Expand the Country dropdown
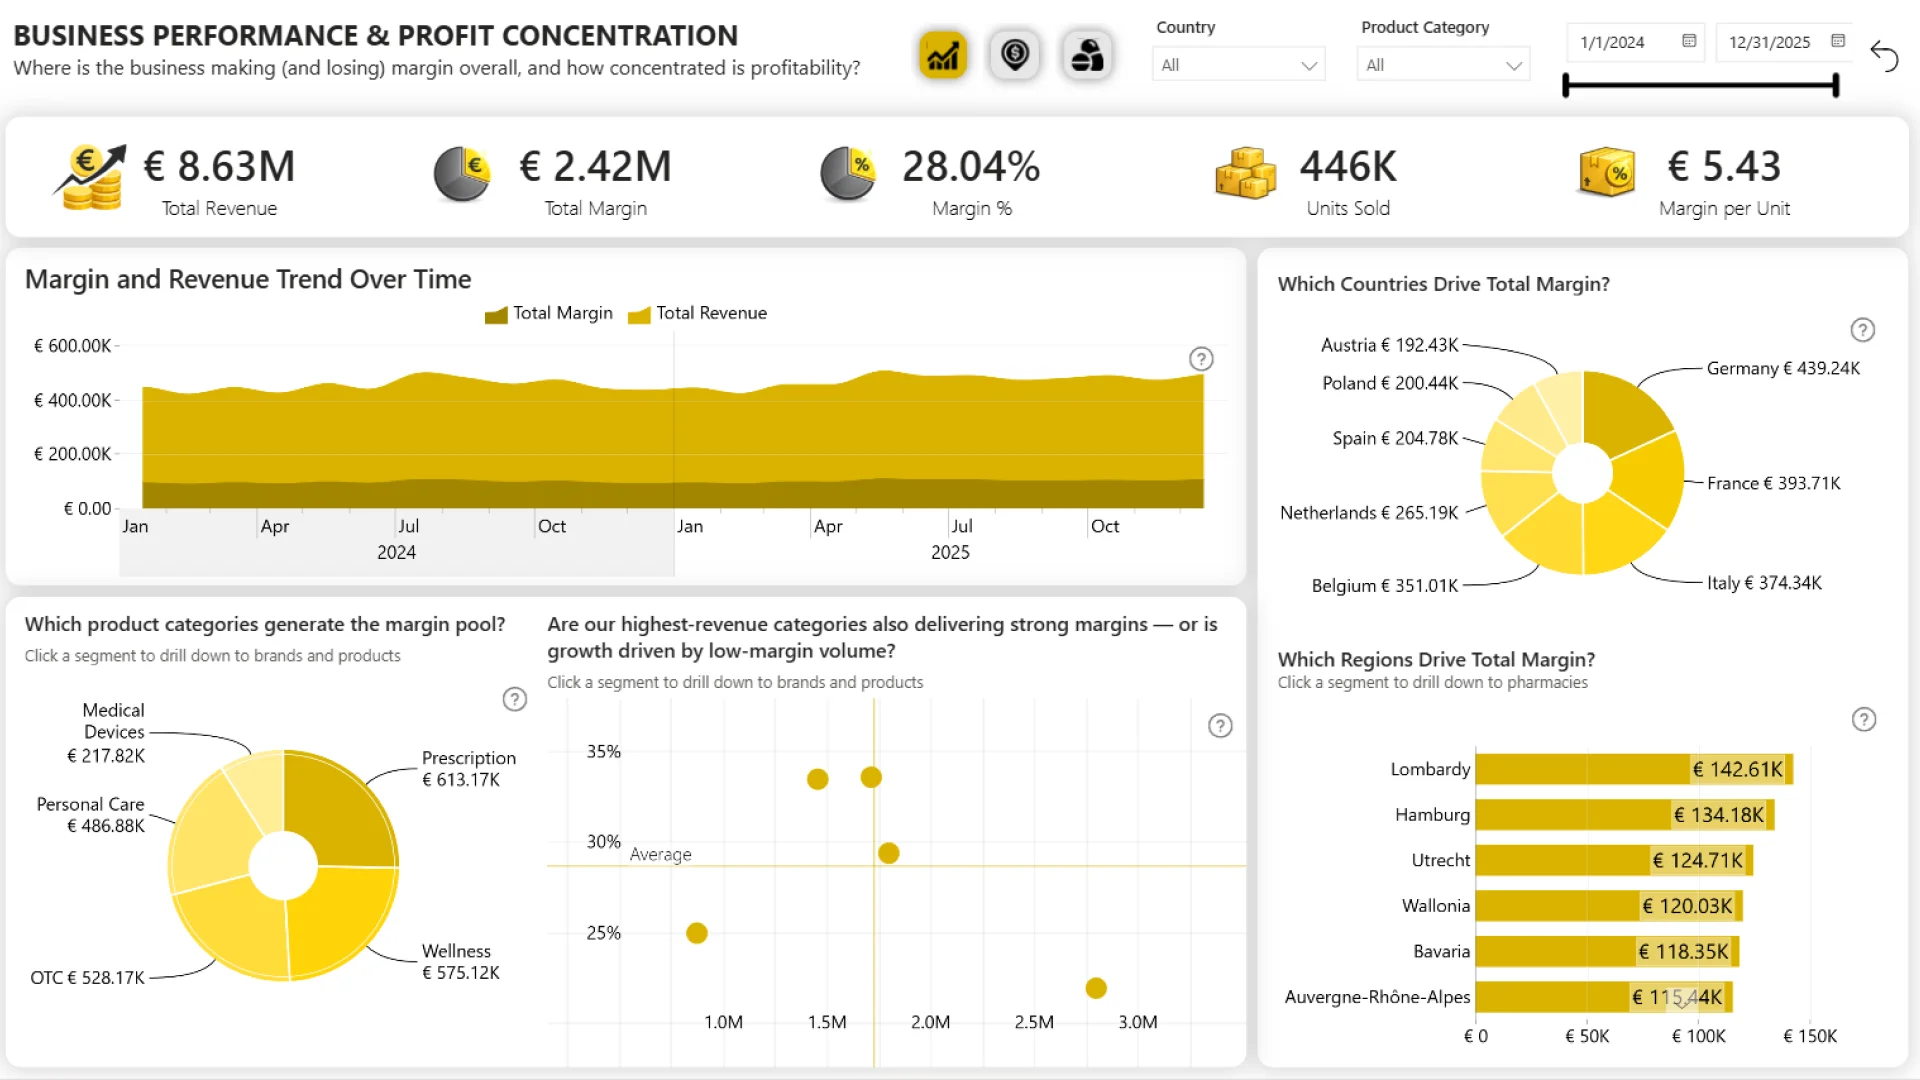The height and width of the screenshot is (1080, 1920). click(x=1238, y=65)
